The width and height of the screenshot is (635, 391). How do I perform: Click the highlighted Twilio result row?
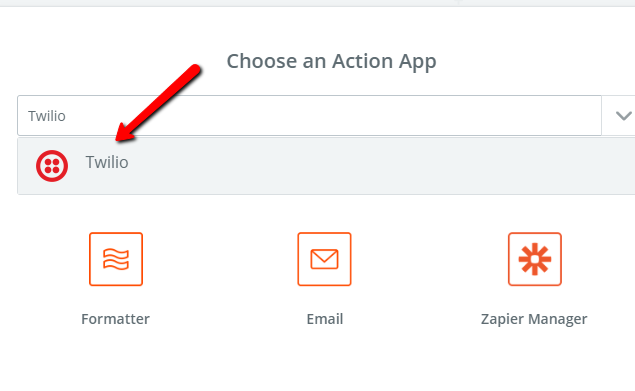tap(326, 166)
